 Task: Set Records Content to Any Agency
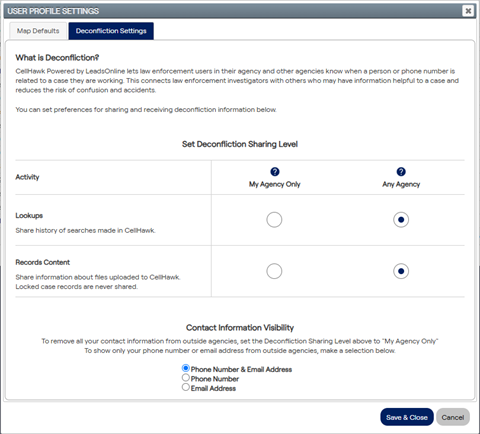click(401, 271)
